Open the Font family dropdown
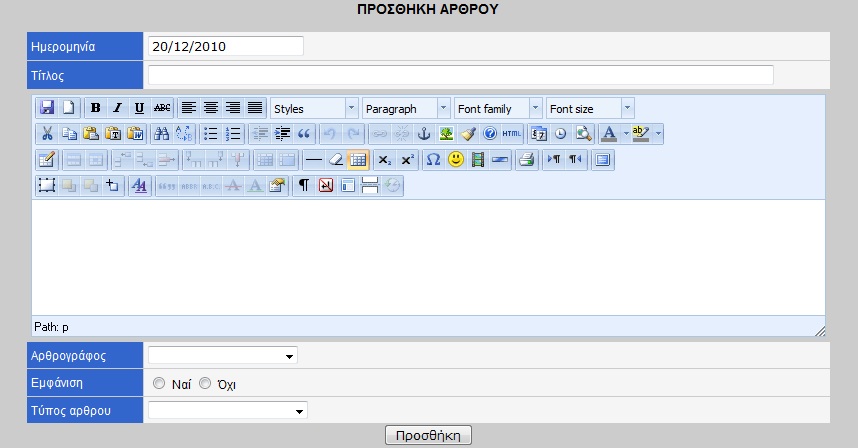Screen dimensions: 858x448 click(498, 108)
